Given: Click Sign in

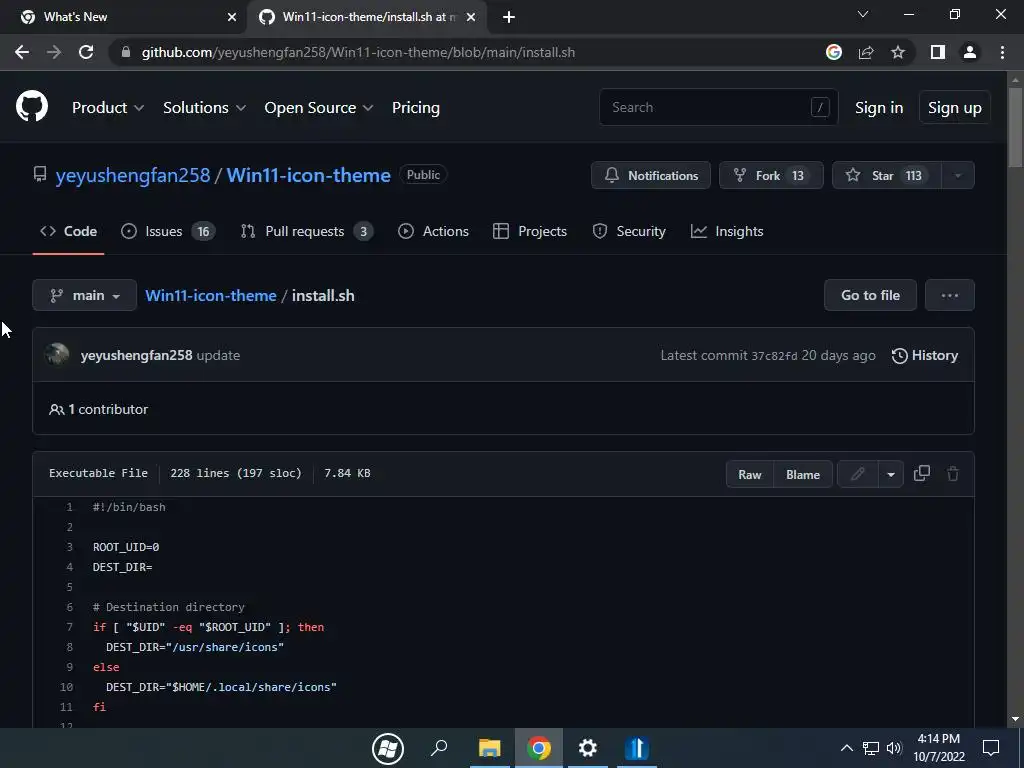Looking at the screenshot, I should click(879, 108).
